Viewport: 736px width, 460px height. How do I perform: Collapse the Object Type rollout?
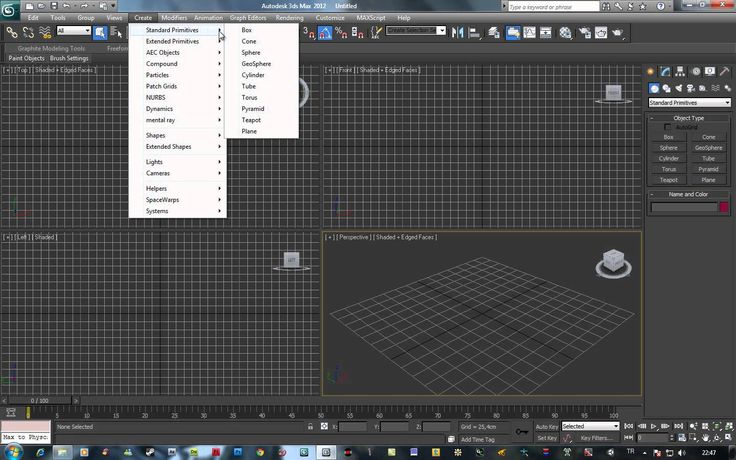pyautogui.click(x=689, y=118)
